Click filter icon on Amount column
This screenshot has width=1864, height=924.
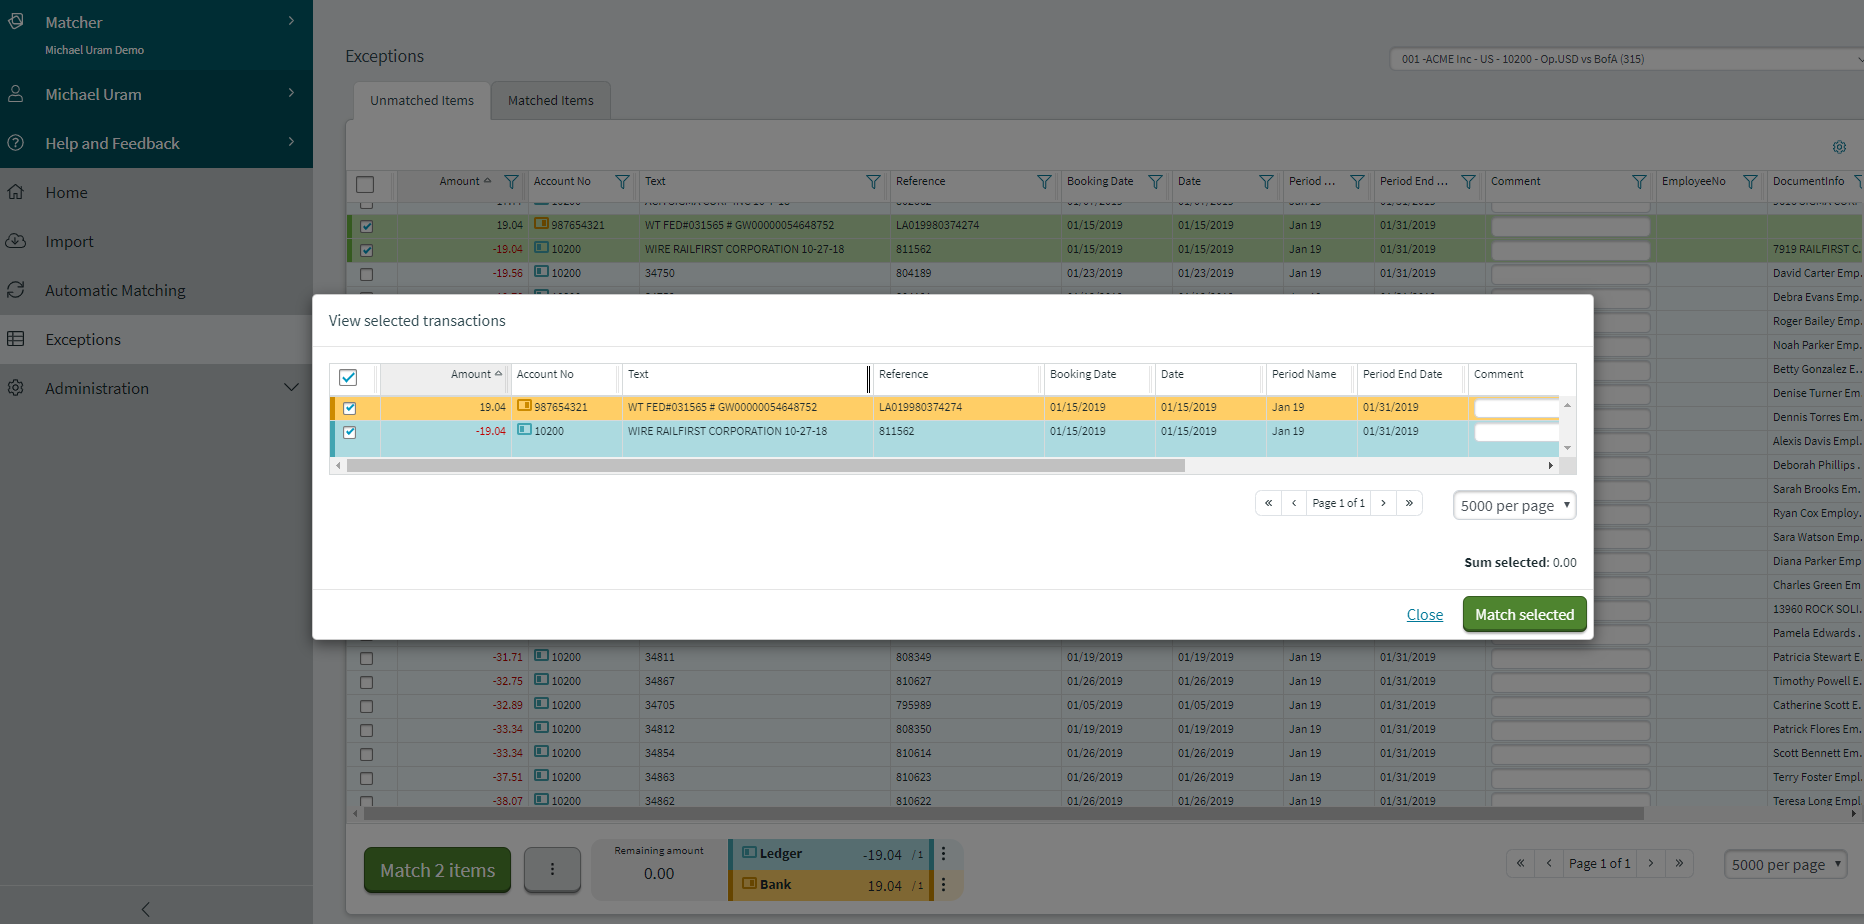511,182
